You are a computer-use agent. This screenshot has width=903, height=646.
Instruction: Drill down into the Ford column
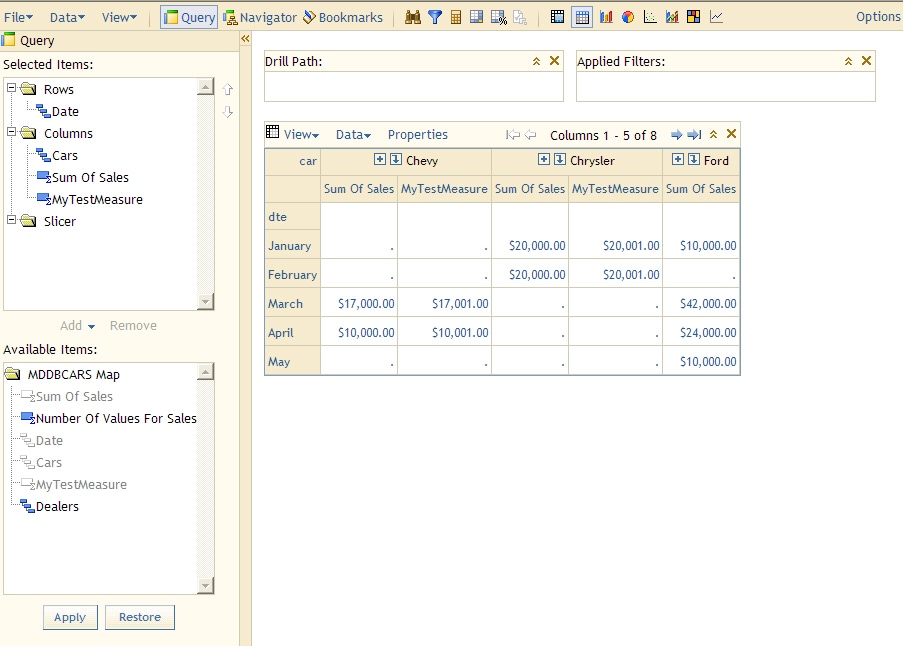click(692, 160)
